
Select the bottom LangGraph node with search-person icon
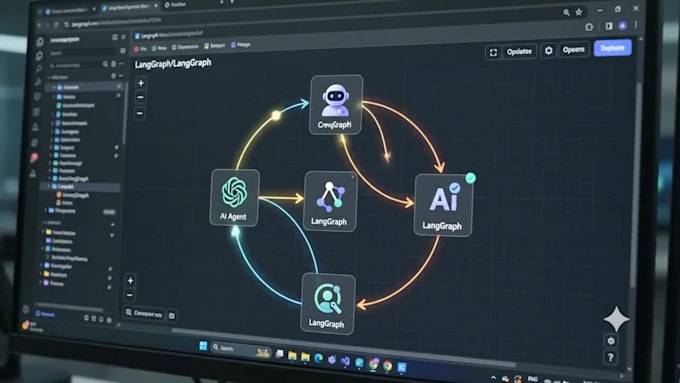(x=327, y=304)
